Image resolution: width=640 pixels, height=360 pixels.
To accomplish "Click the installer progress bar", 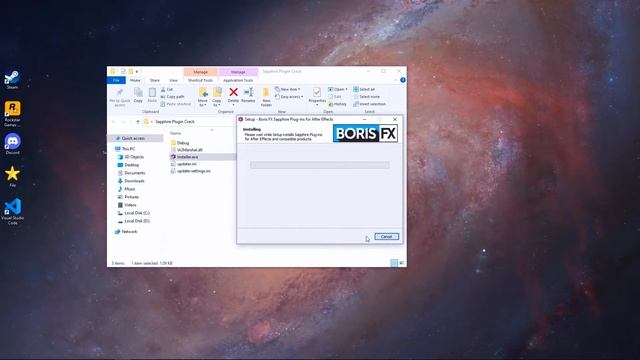I will tap(320, 165).
